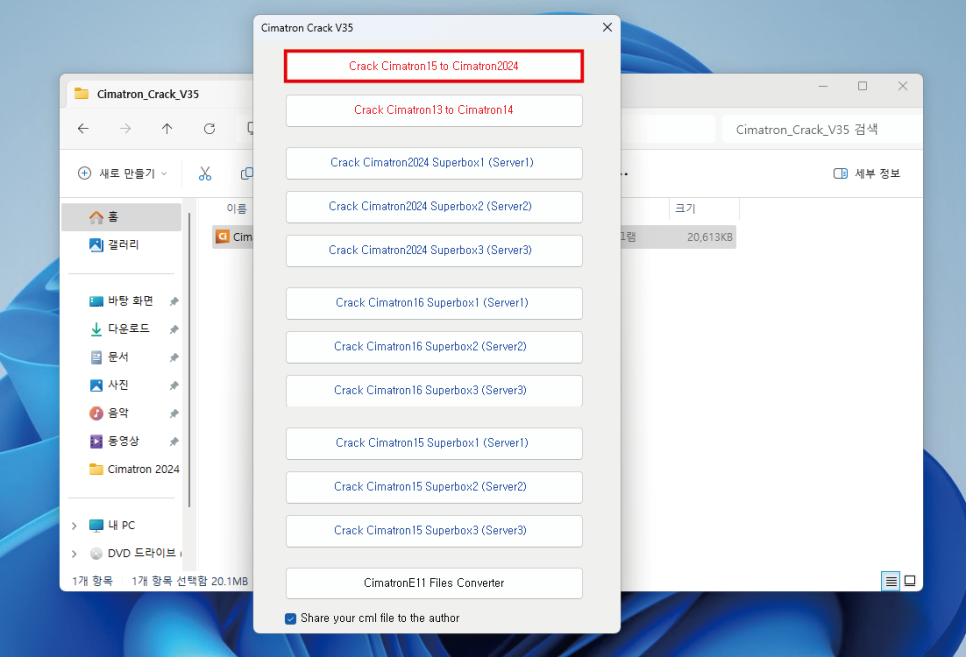The image size is (966, 657).
Task: Expand DVD 드라이브 tree node
Action: [x=74, y=553]
